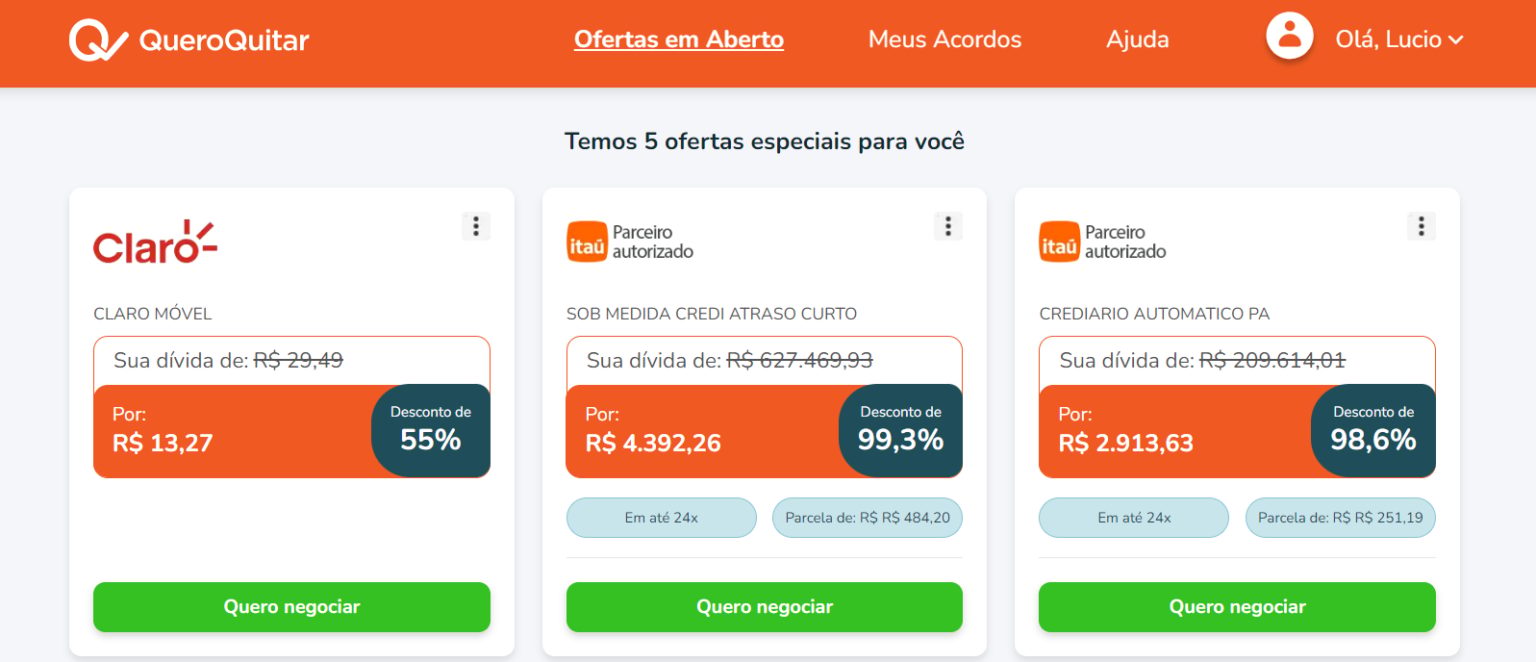Click the QueroQuitar logo icon
1536x662 pixels.
(x=98, y=40)
